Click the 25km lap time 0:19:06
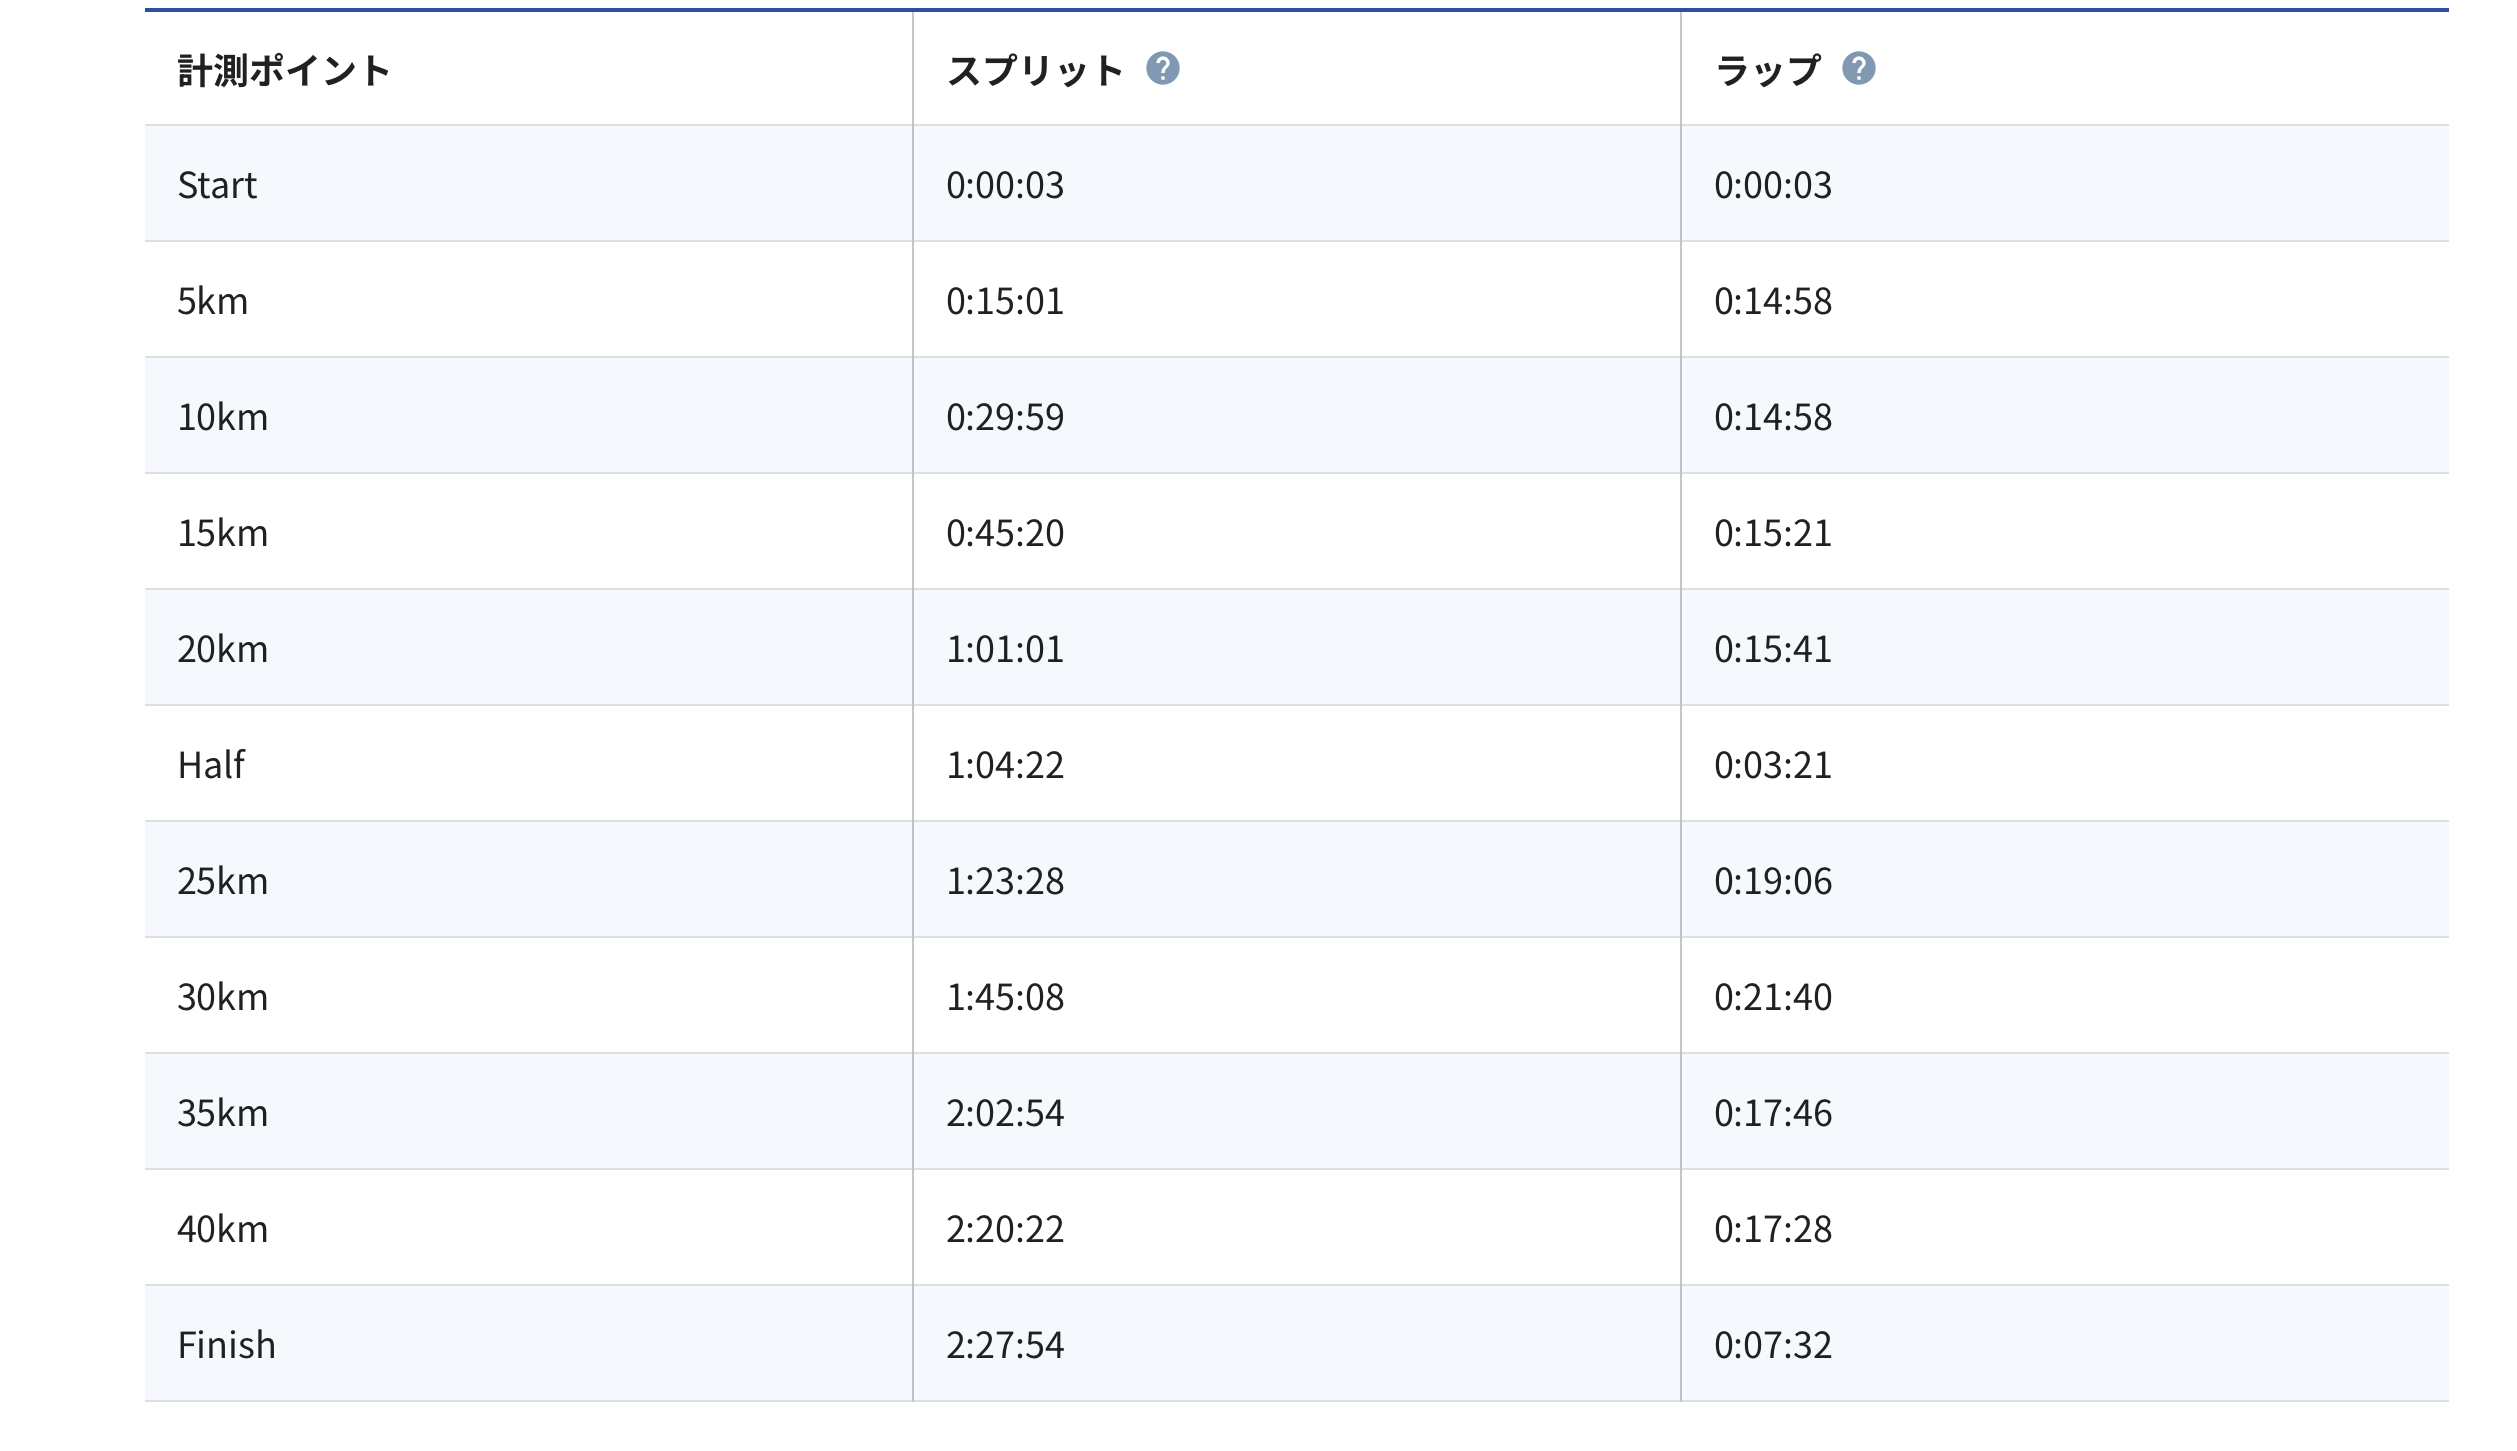This screenshot has width=2517, height=1451. (x=1773, y=881)
